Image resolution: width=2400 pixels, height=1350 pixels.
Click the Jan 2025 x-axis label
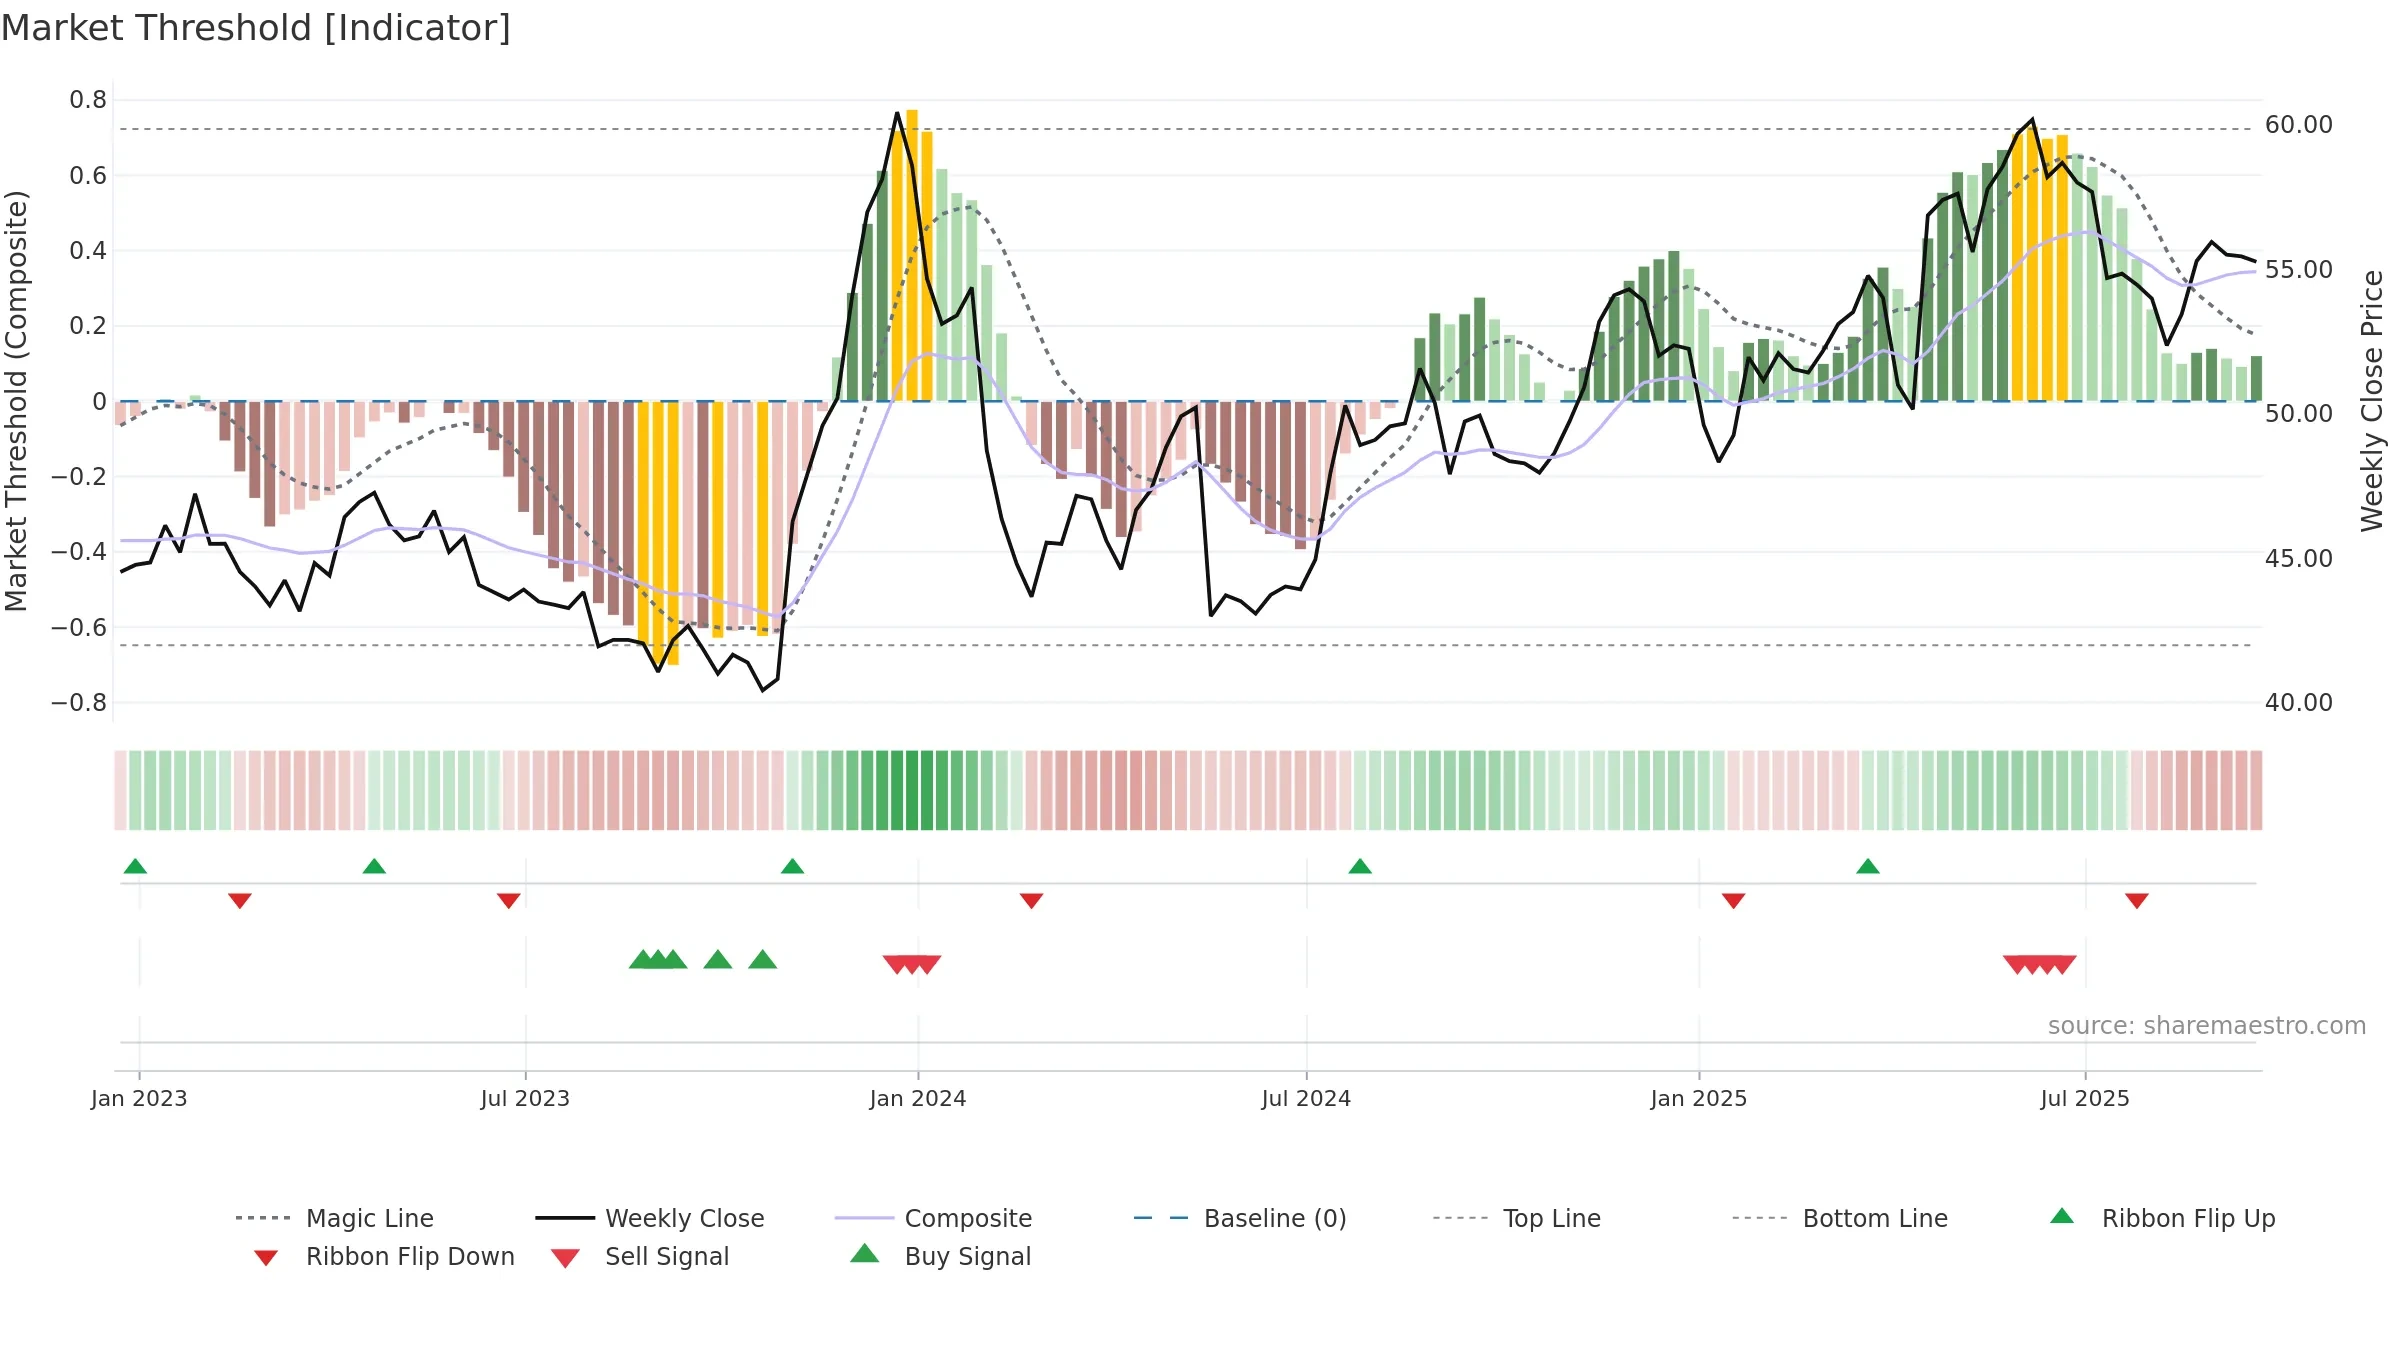(1699, 1099)
